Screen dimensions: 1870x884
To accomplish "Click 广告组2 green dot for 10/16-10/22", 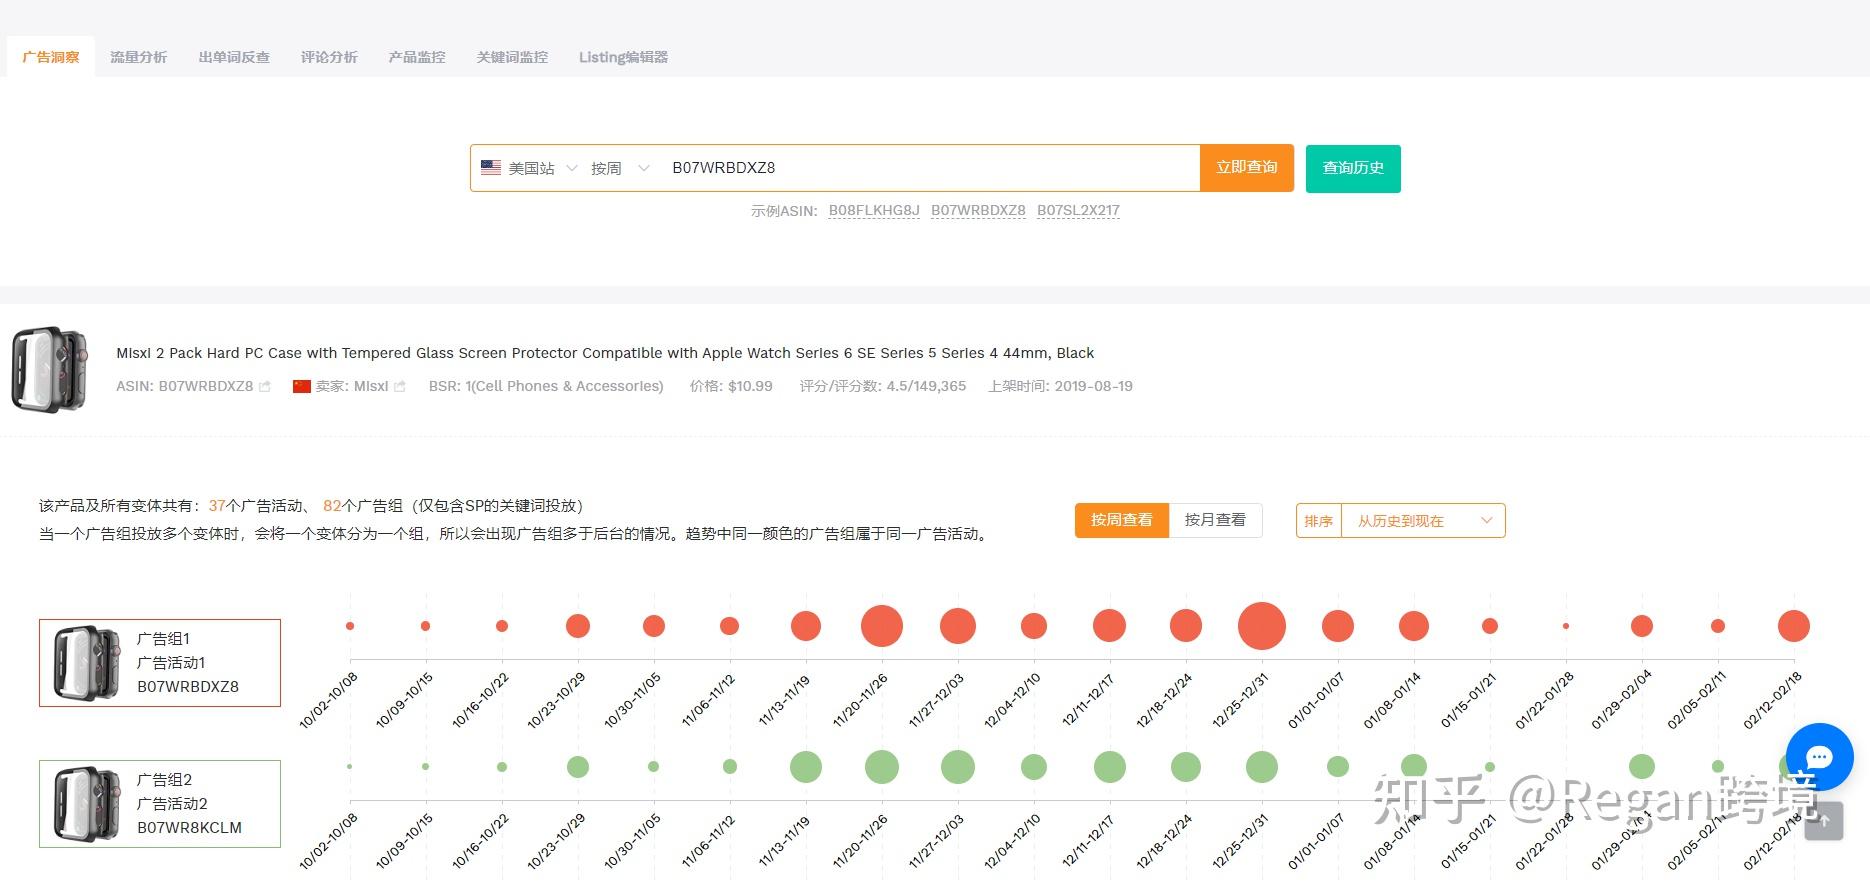I will pyautogui.click(x=502, y=767).
